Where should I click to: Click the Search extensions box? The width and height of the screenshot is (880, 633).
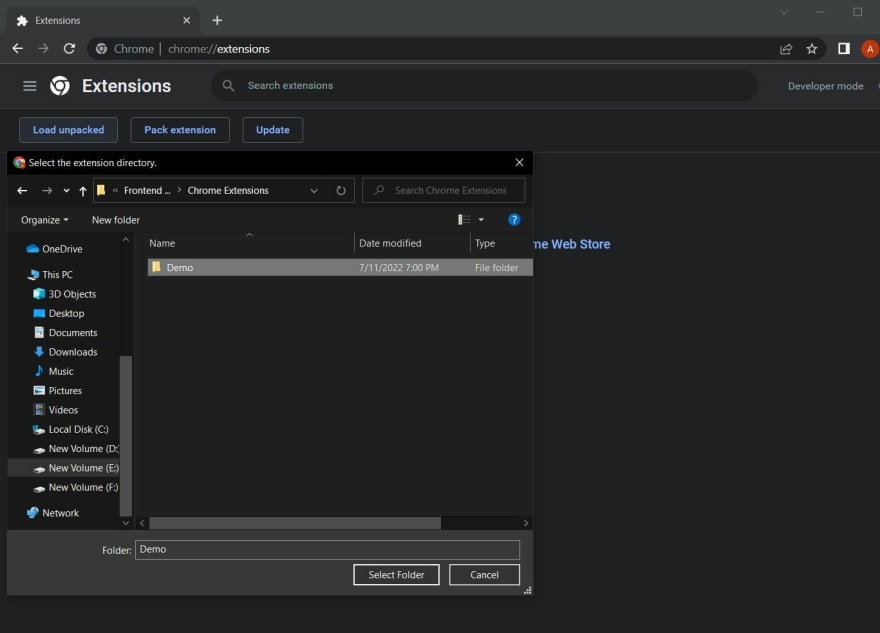tap(484, 86)
